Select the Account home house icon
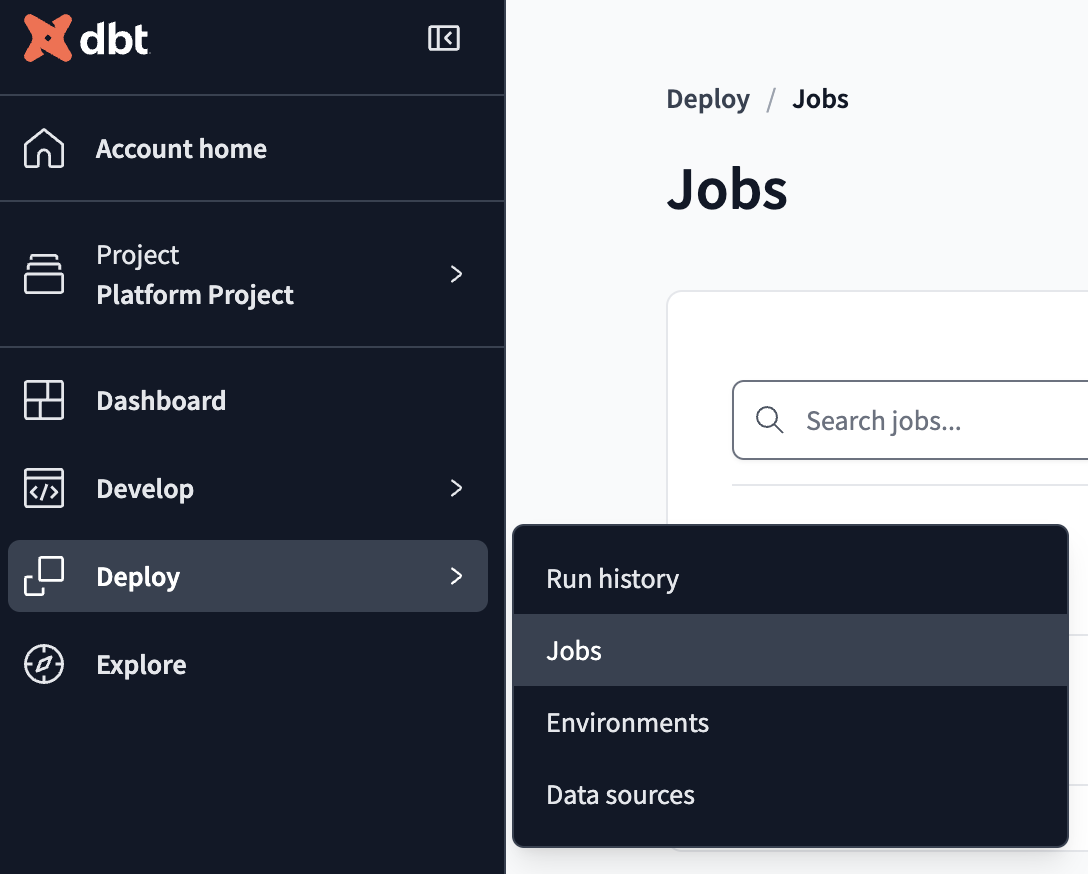This screenshot has height=874, width=1088. [x=44, y=148]
